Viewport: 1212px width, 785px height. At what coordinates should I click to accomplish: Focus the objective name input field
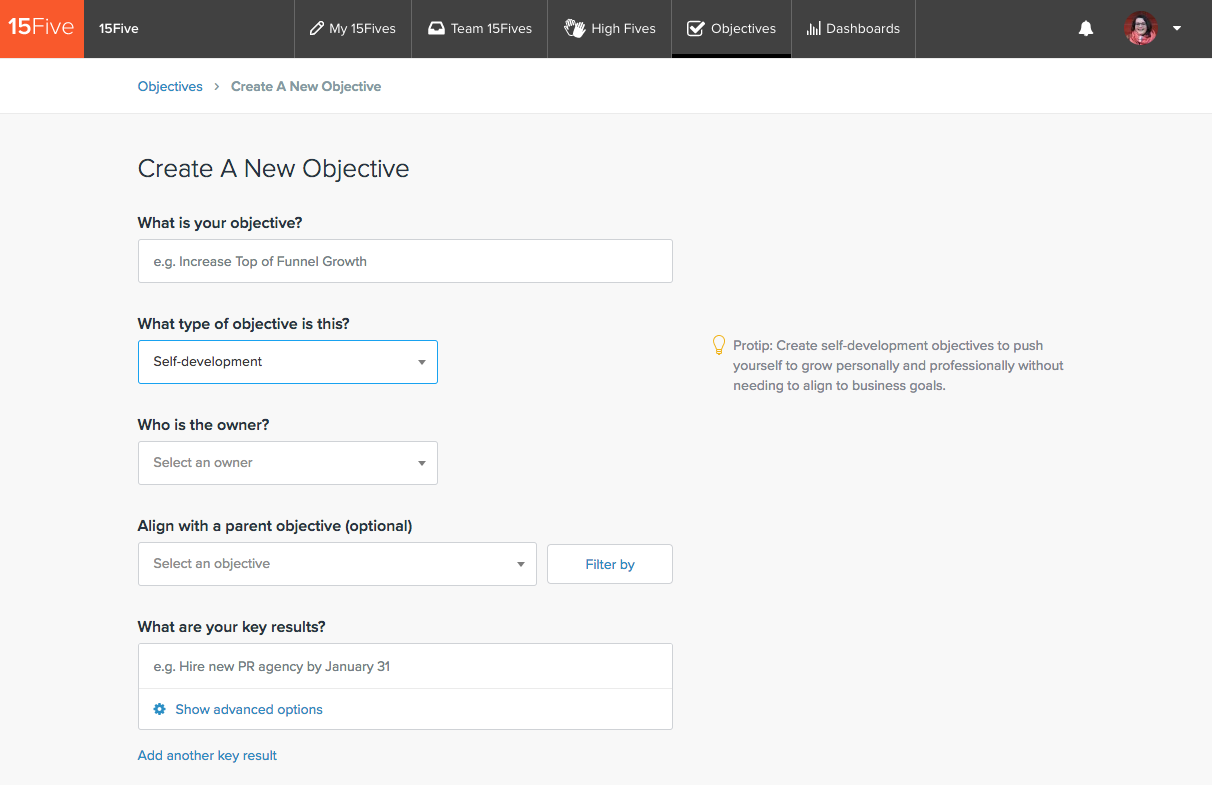coord(405,261)
